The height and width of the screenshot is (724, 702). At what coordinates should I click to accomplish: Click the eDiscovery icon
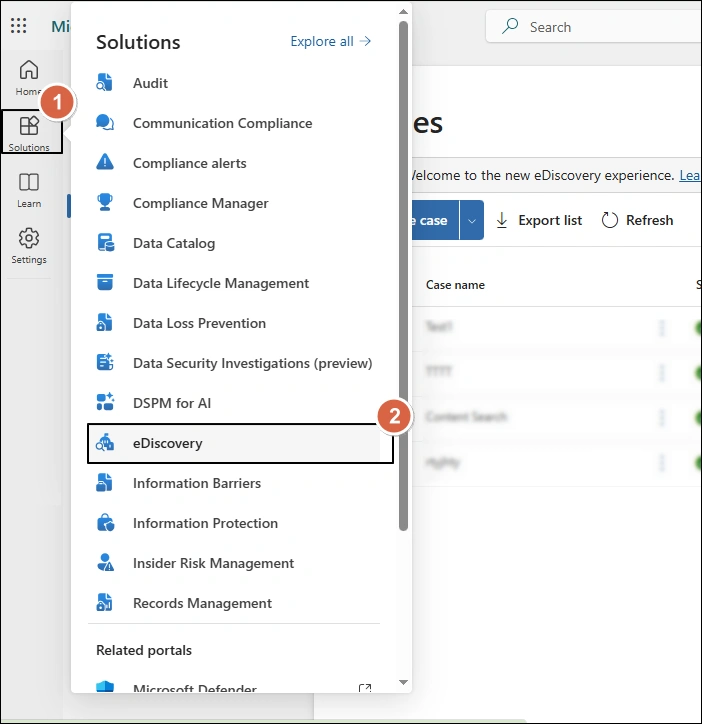click(105, 443)
